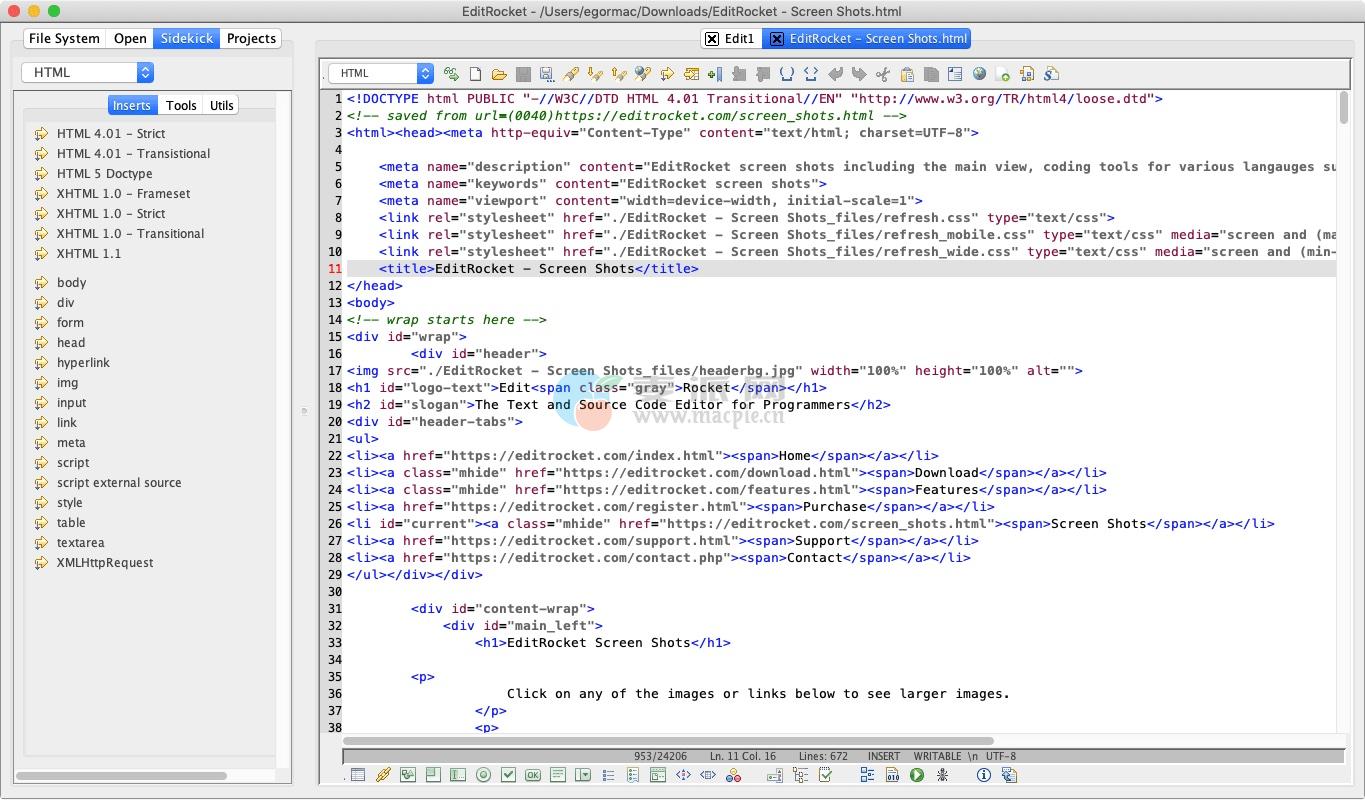Insert an image with the picture icon
Screen dimensions: 1365x800
coord(408,775)
